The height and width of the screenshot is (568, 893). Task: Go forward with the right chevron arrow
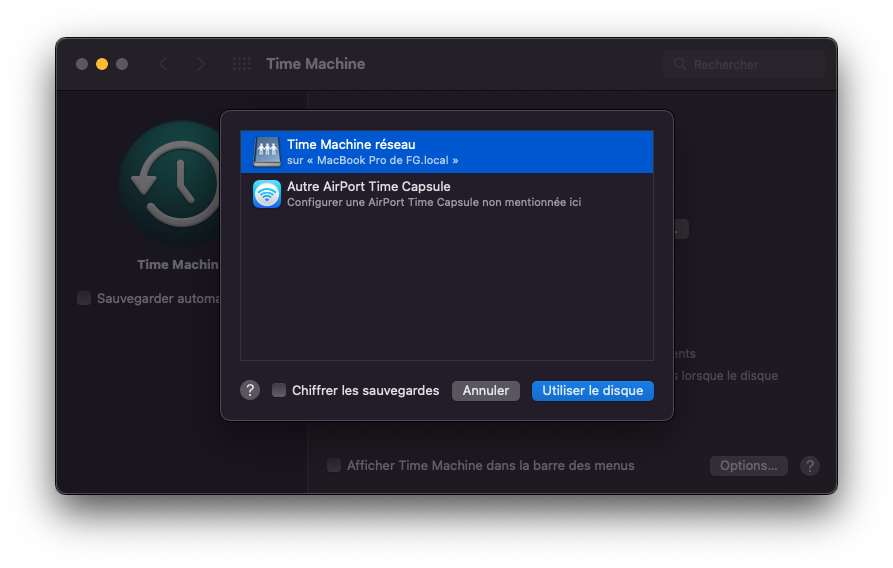200,64
